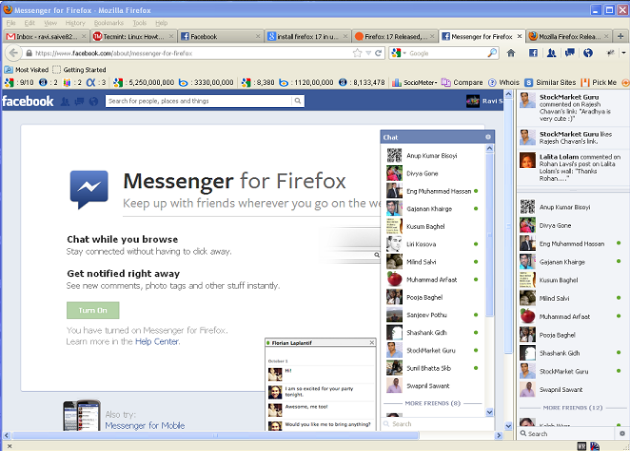Select Gajanan Khairge in right sidebar
This screenshot has height=451, width=630.
(x=572, y=262)
